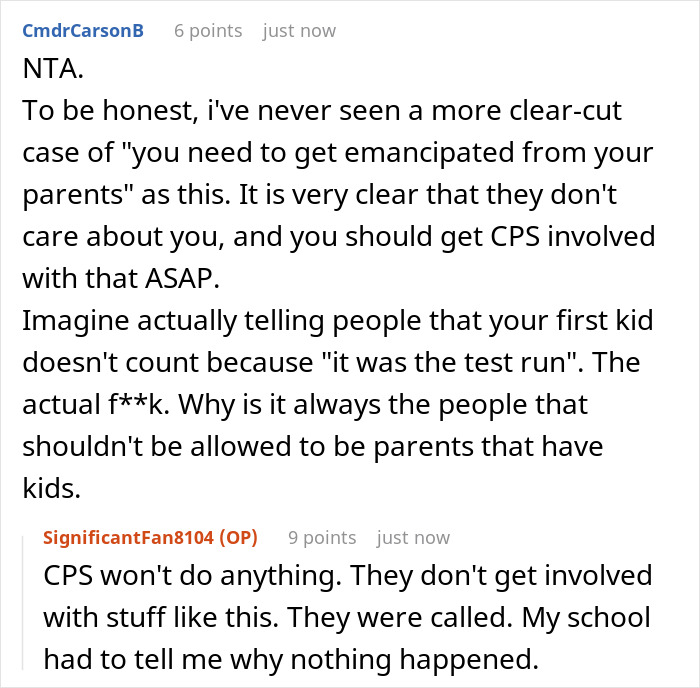700x688 pixels.
Task: Click the words "My school" in the reply
Action: click(586, 617)
